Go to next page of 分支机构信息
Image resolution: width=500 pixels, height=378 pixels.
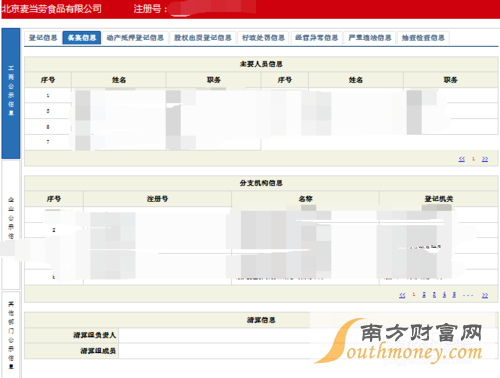485,295
